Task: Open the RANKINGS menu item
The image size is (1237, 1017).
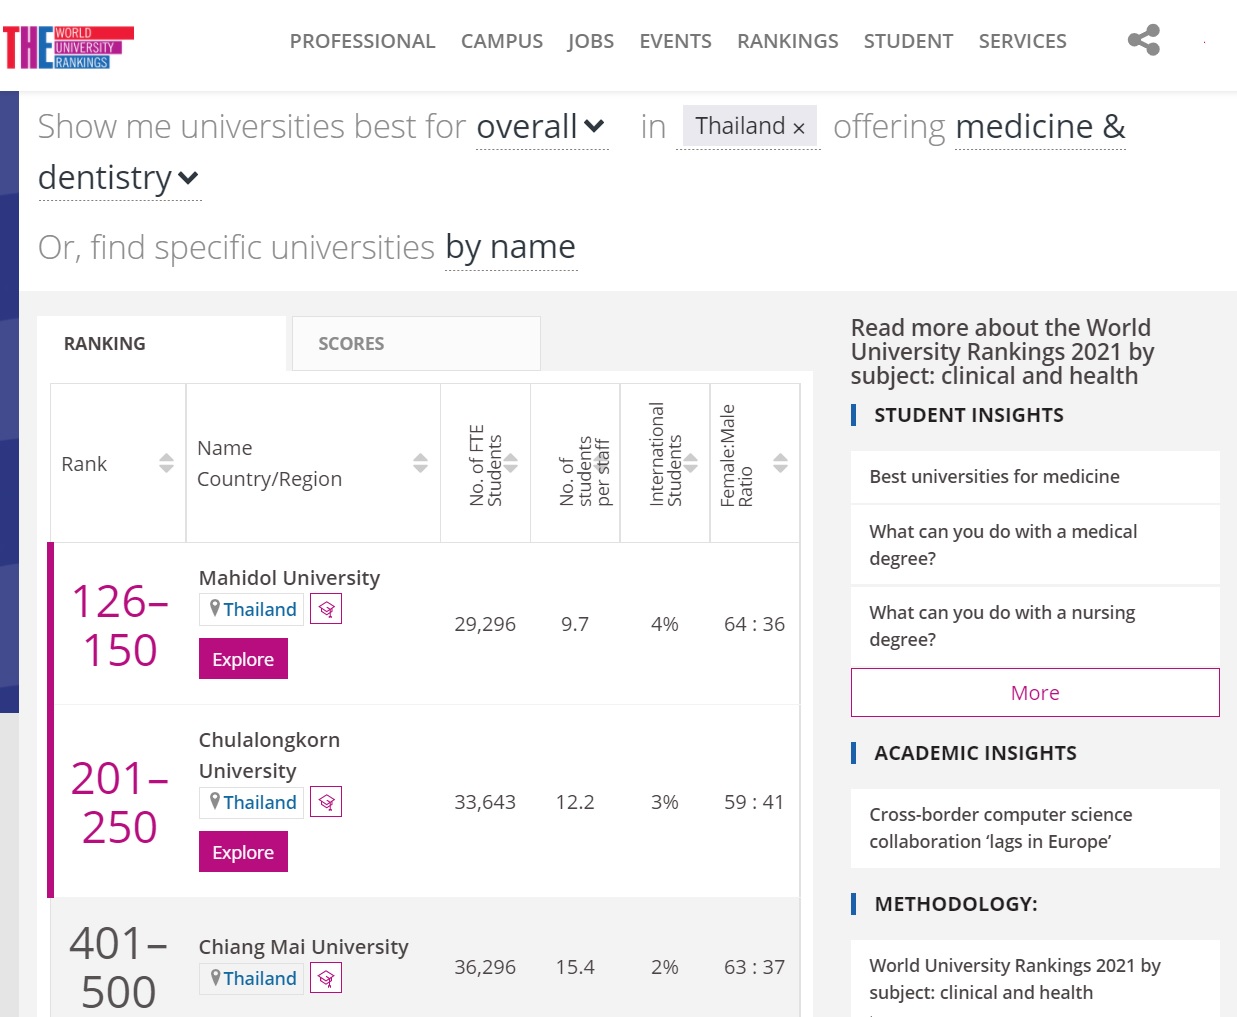Action: click(x=787, y=41)
